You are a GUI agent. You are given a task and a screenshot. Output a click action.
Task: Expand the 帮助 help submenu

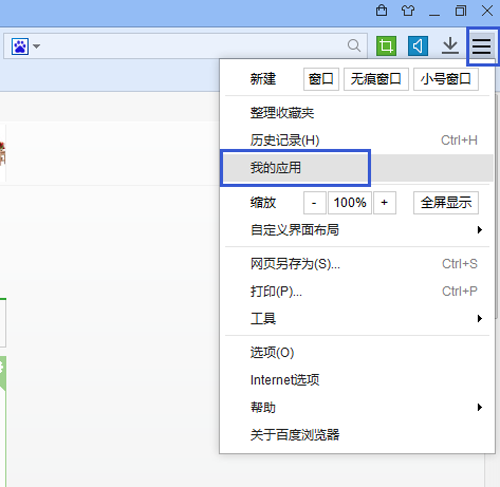pyautogui.click(x=357, y=407)
